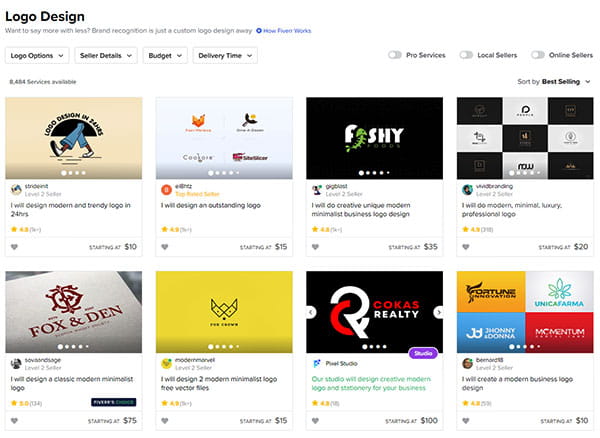
Task: Open 'design 2 modern minimalist logo' gig title
Action: [219, 383]
